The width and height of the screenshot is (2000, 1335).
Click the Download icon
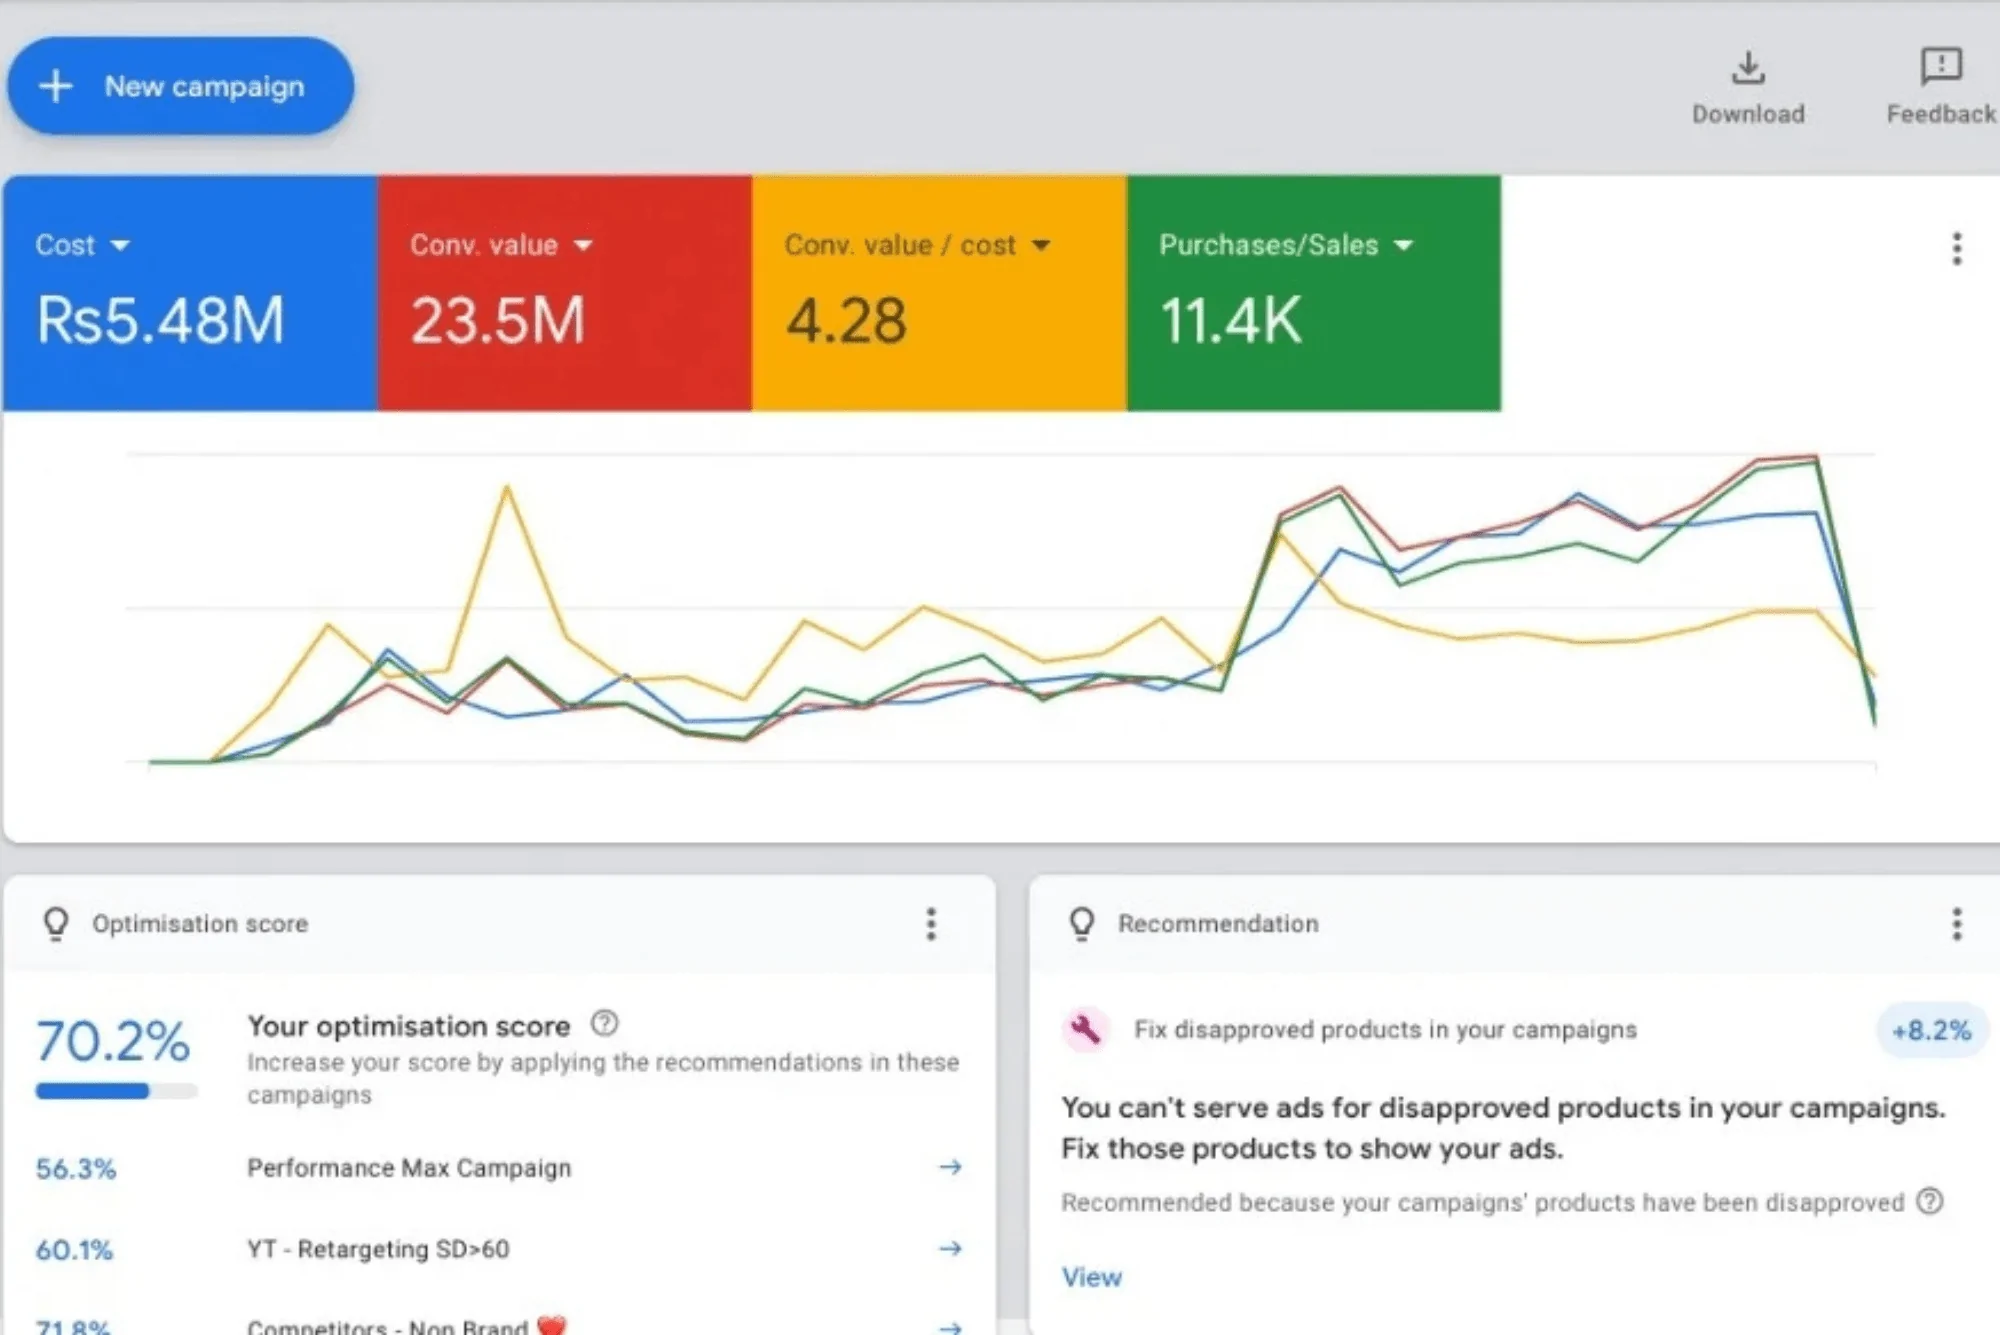1747,68
